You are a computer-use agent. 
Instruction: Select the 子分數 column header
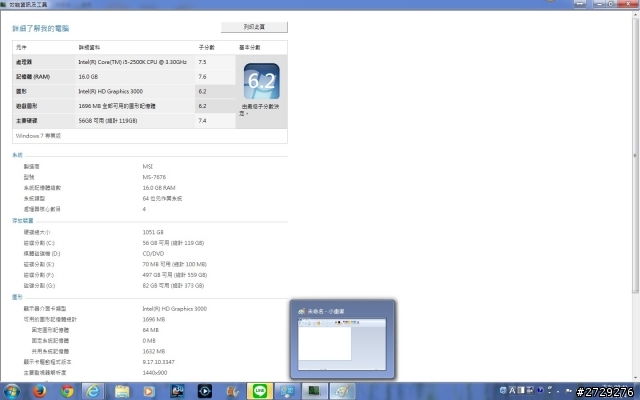(207, 47)
